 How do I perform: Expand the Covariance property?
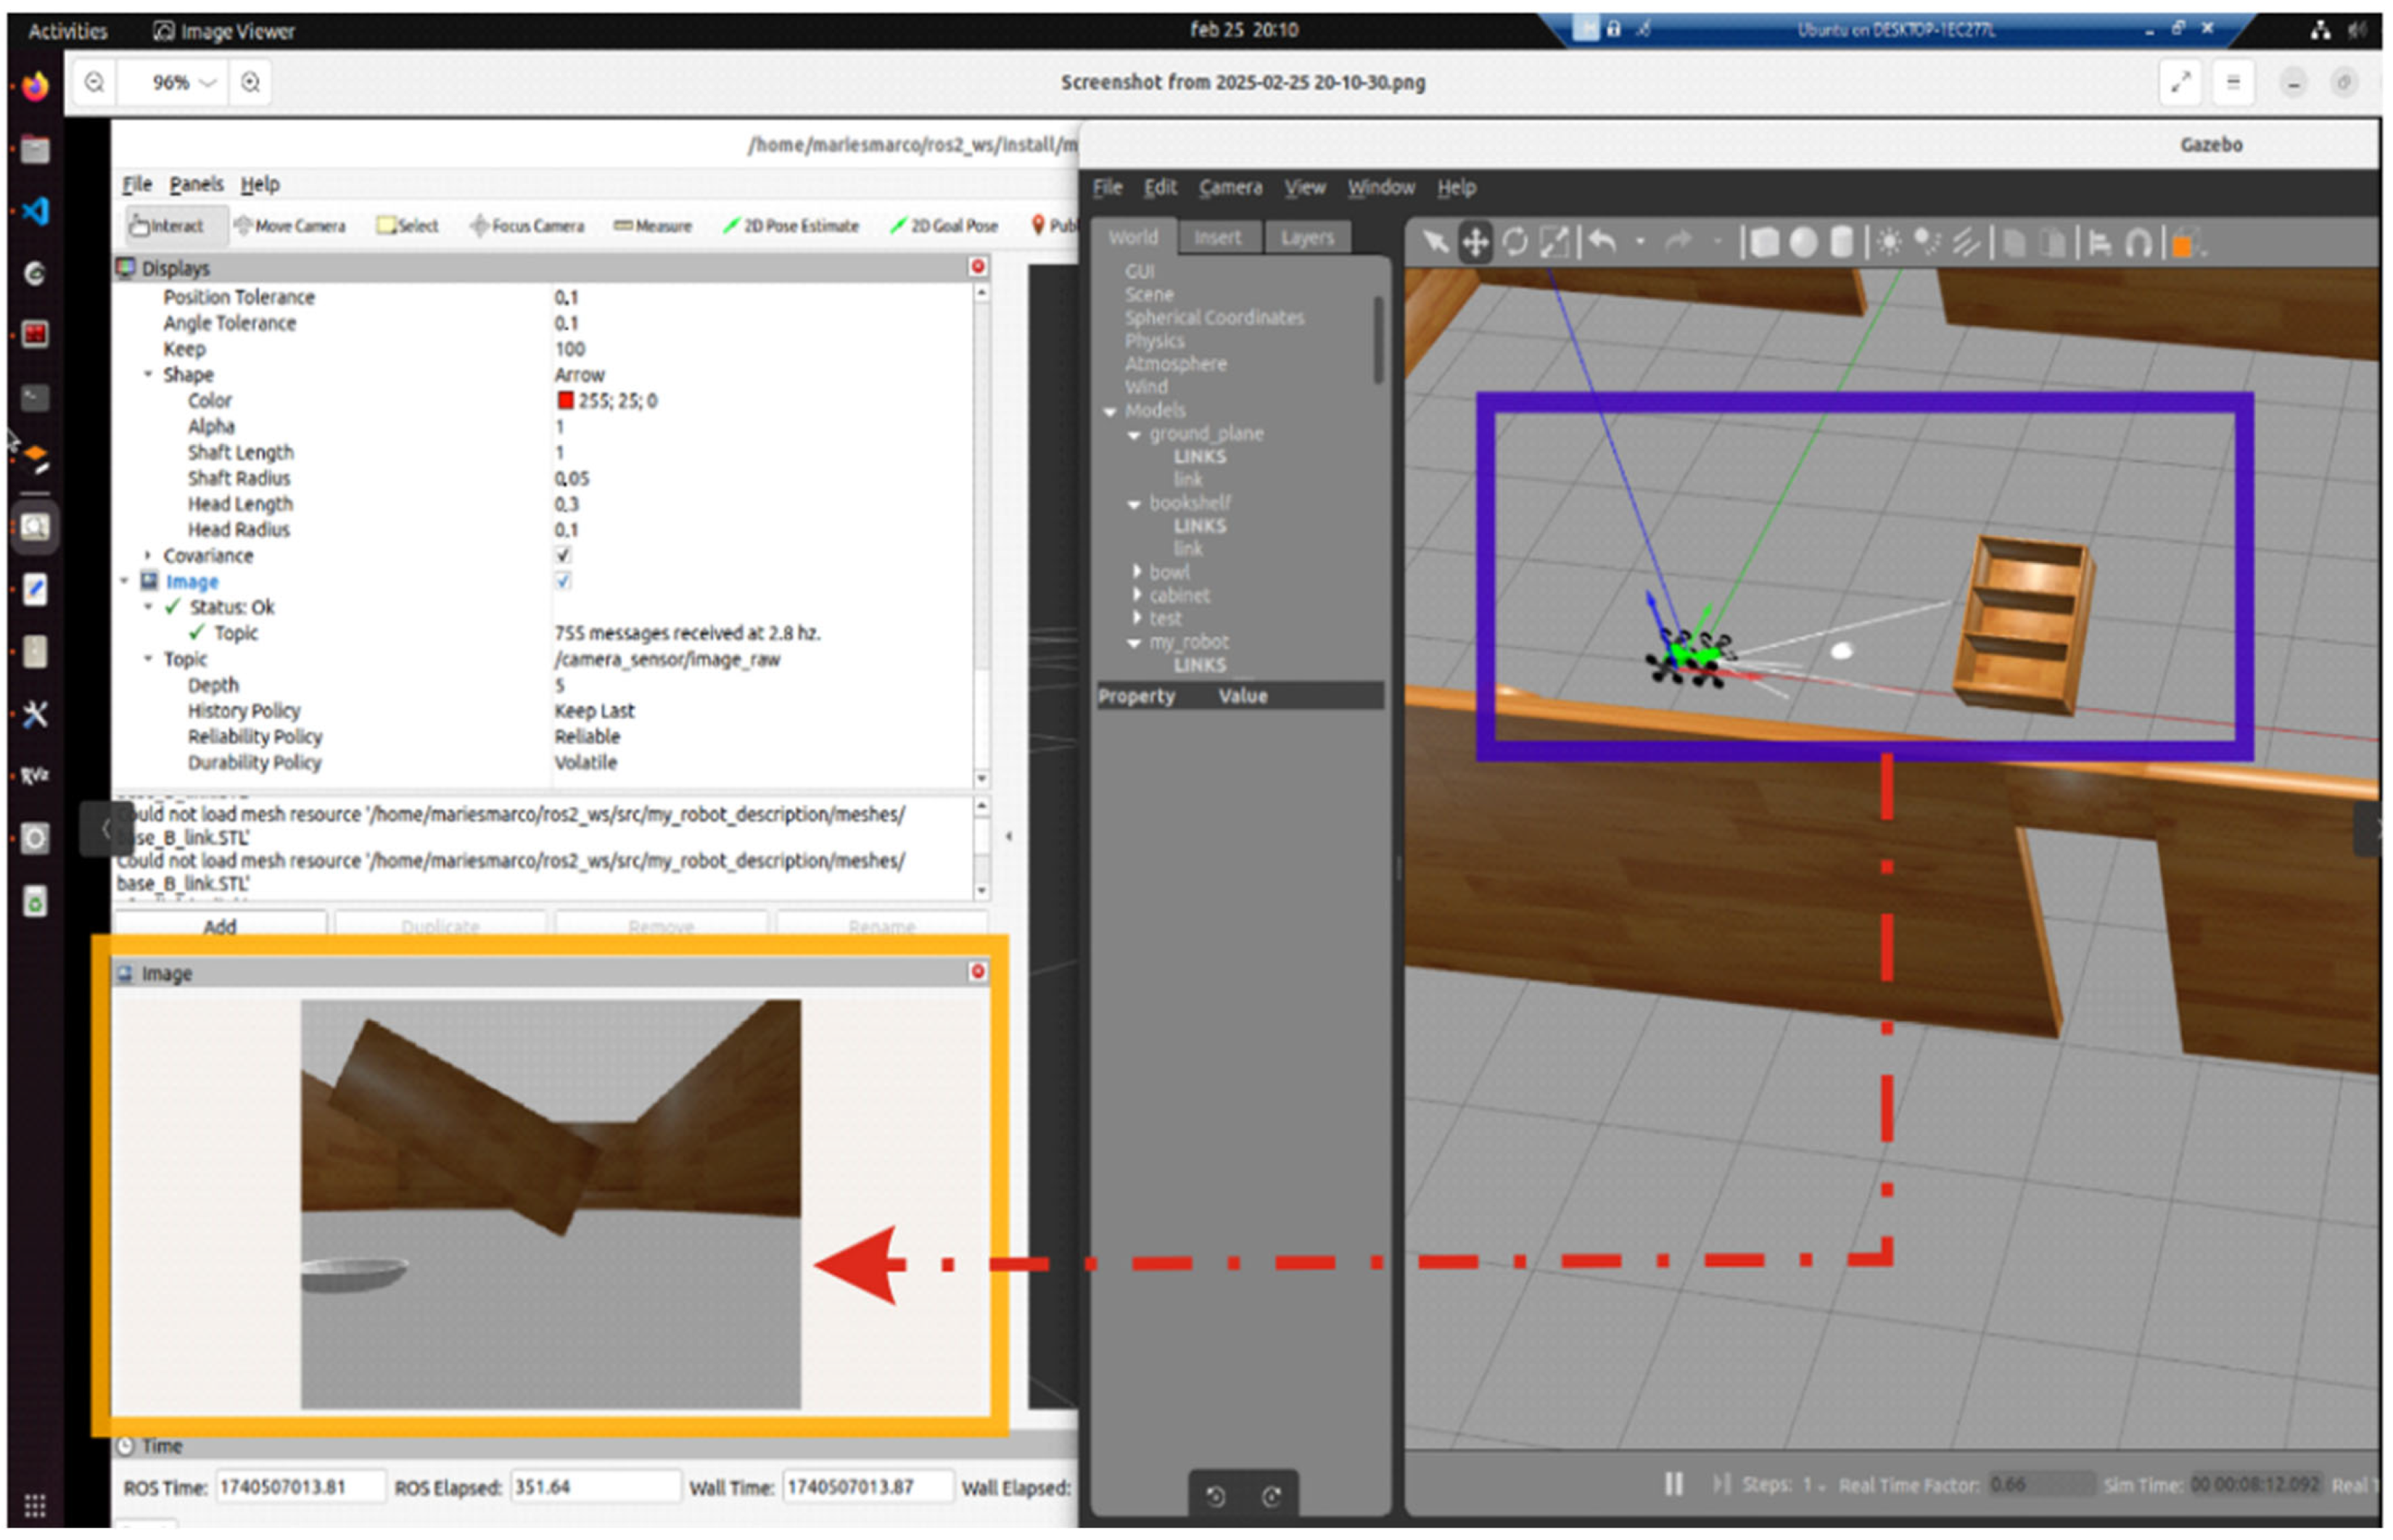[x=148, y=556]
